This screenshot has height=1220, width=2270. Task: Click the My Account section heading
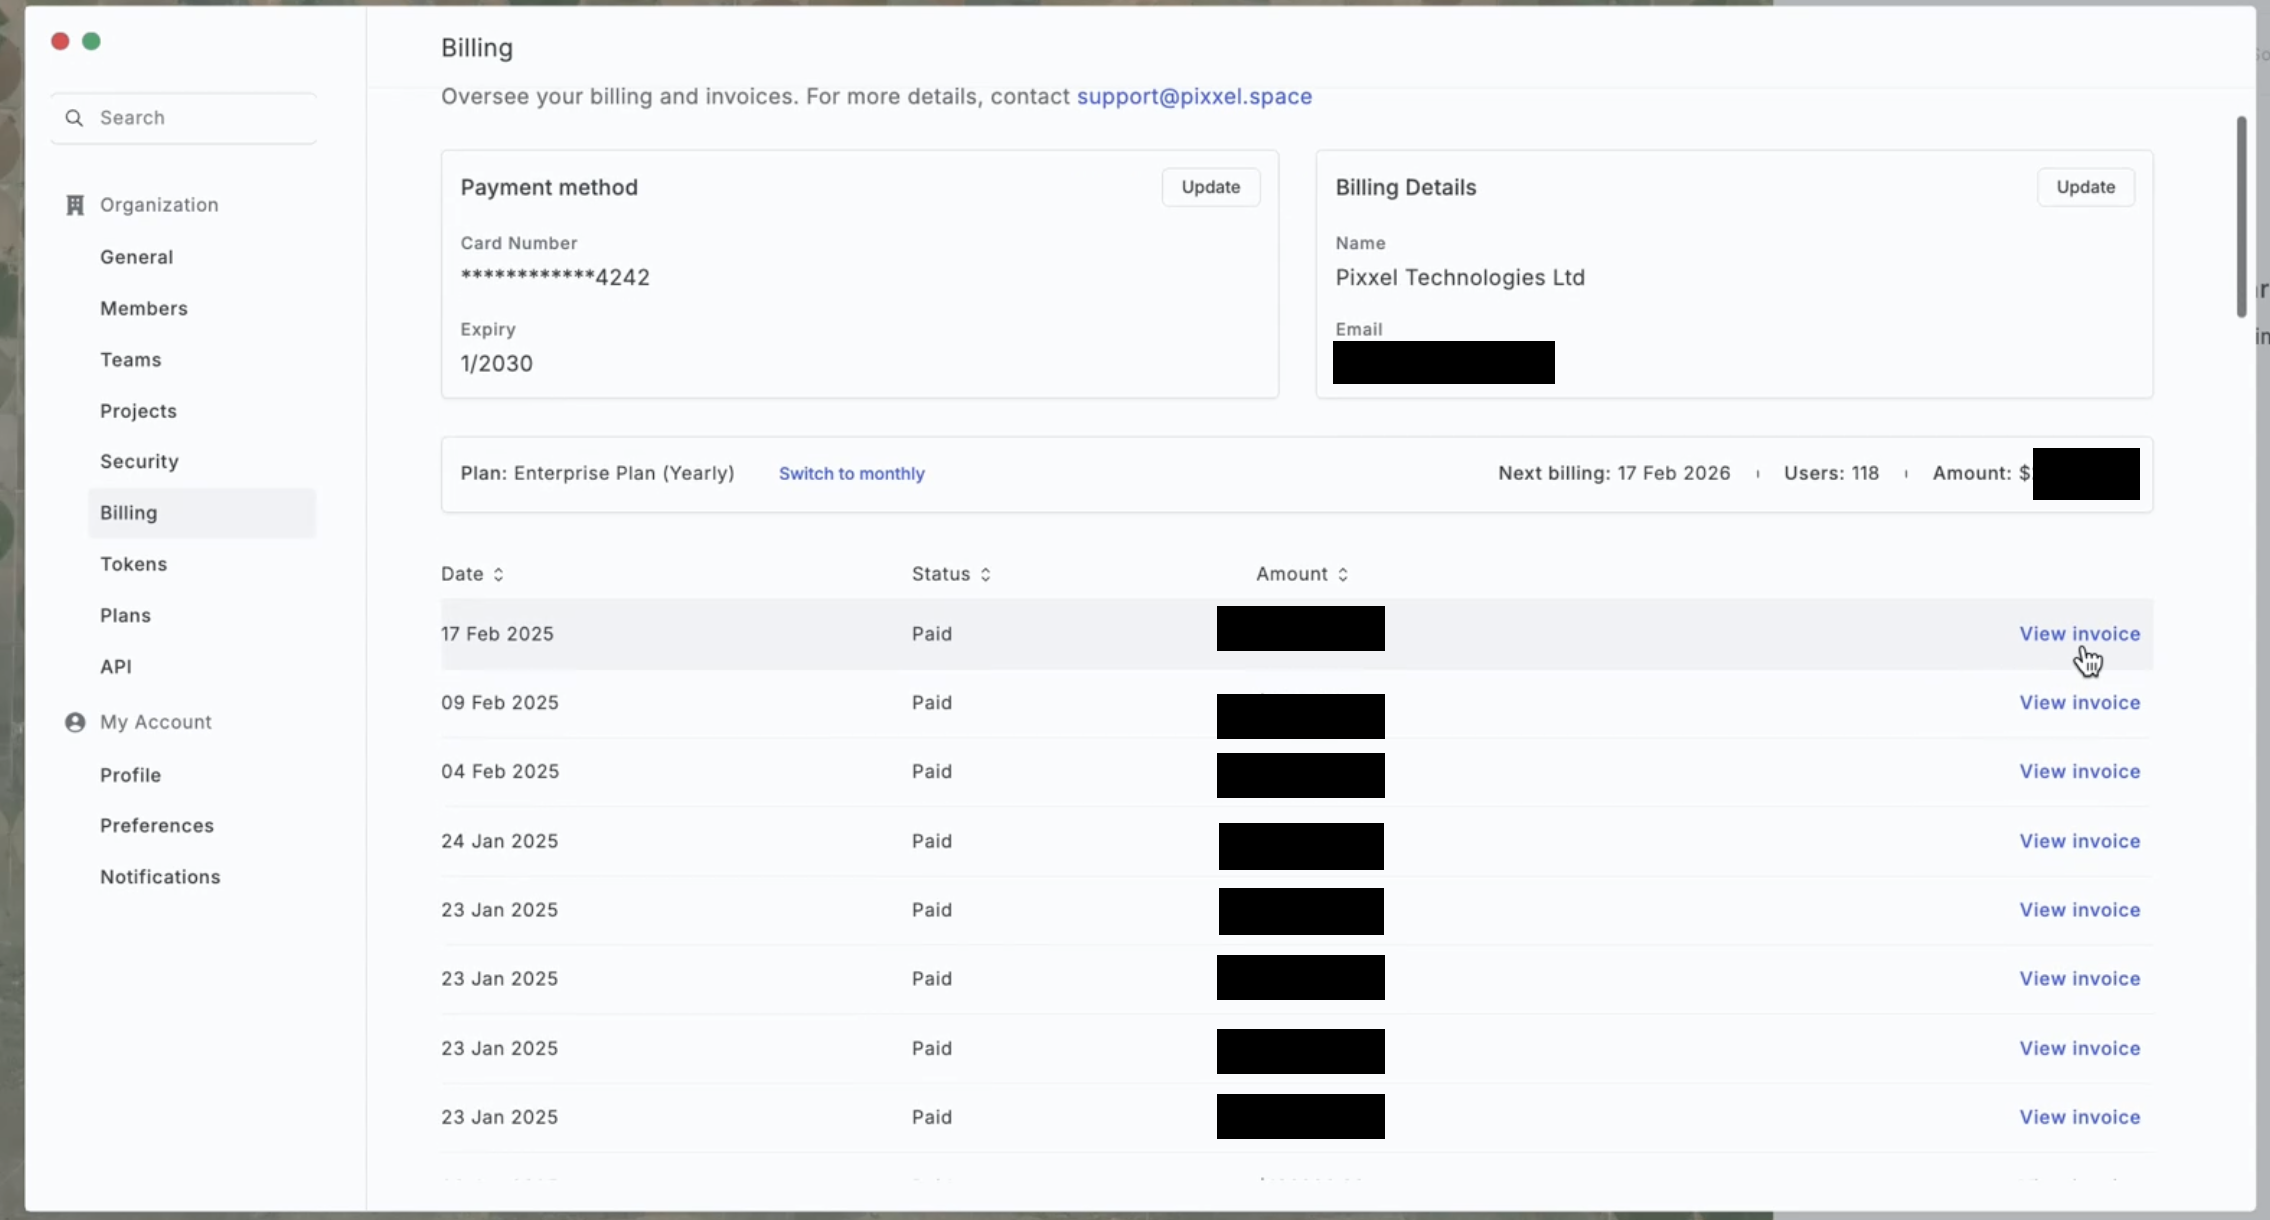click(155, 722)
